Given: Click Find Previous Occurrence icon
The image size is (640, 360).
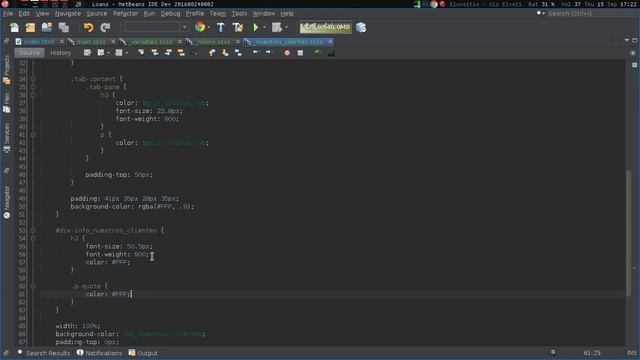Looking at the screenshot, I should pyautogui.click(x=155, y=53).
